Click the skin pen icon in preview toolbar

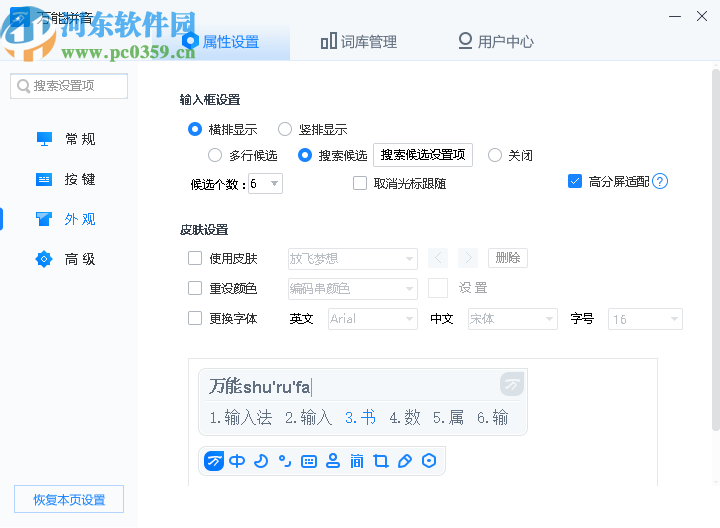click(x=405, y=461)
